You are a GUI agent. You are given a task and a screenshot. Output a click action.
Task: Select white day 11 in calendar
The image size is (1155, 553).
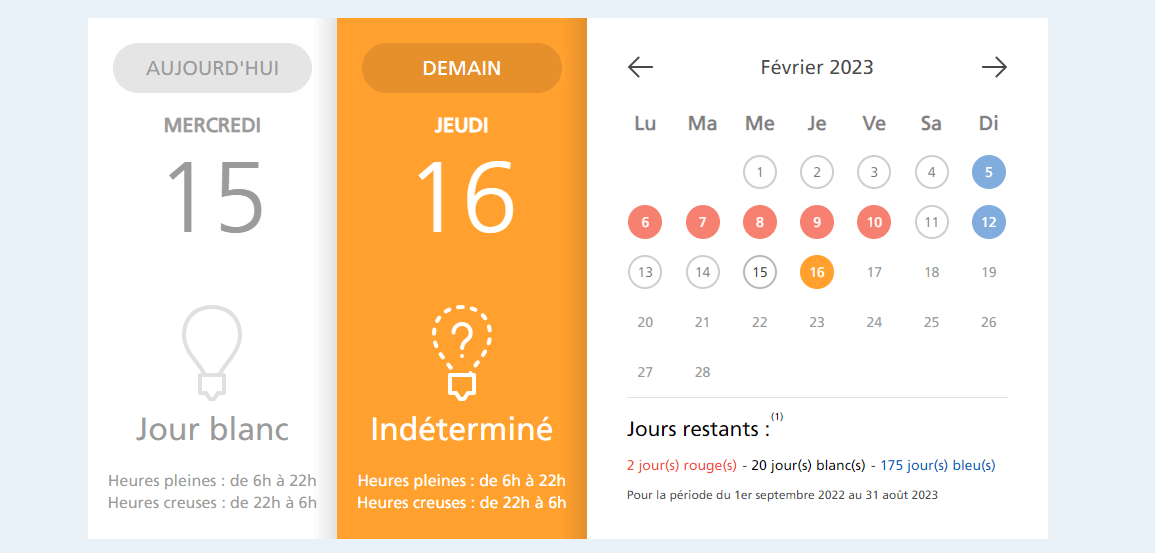coord(932,222)
